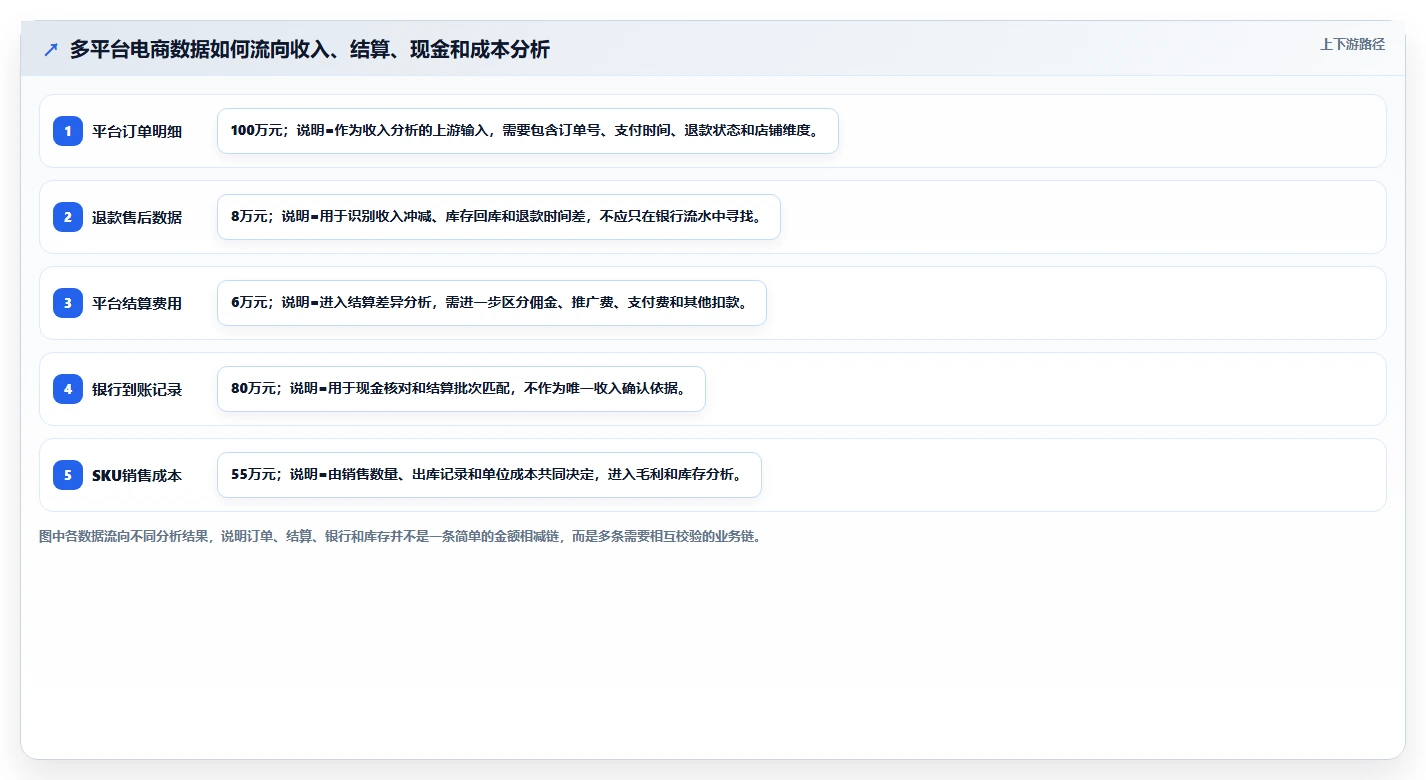Click the 6万元 description box
This screenshot has width=1426, height=780.
(x=491, y=303)
